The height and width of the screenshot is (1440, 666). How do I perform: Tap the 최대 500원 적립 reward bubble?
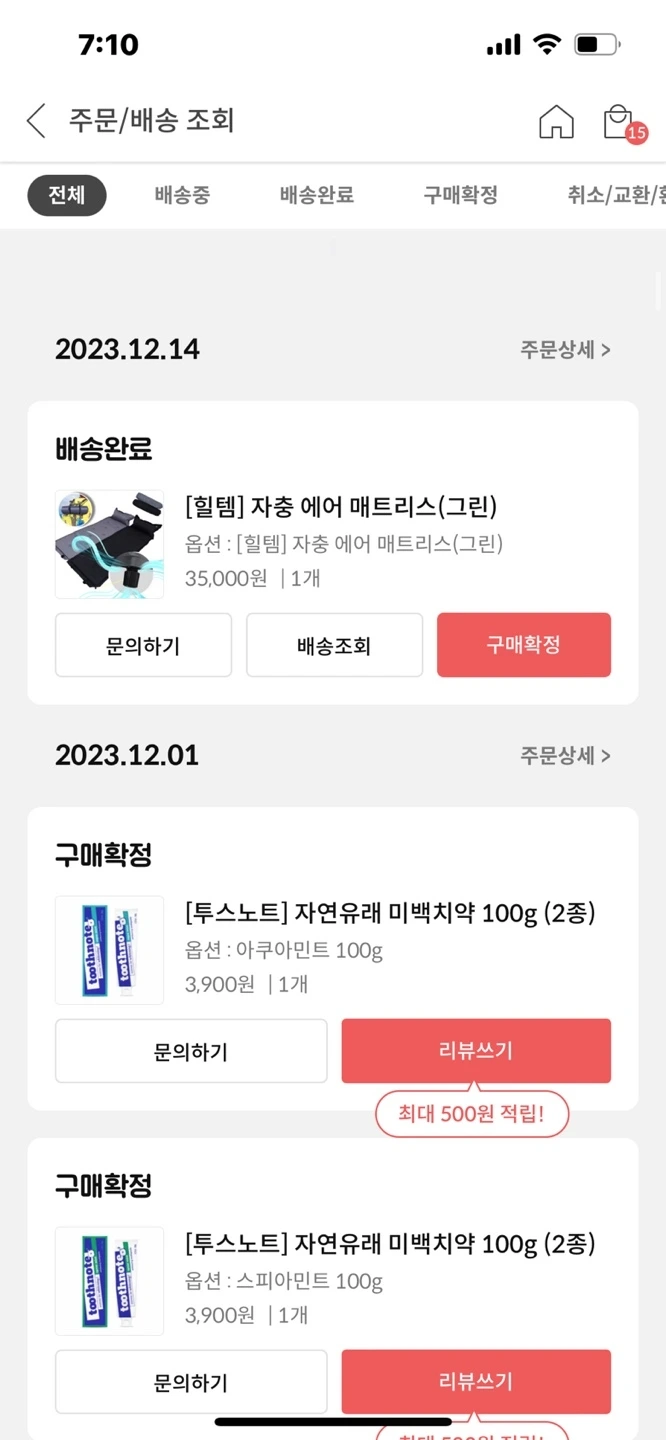coord(471,1113)
